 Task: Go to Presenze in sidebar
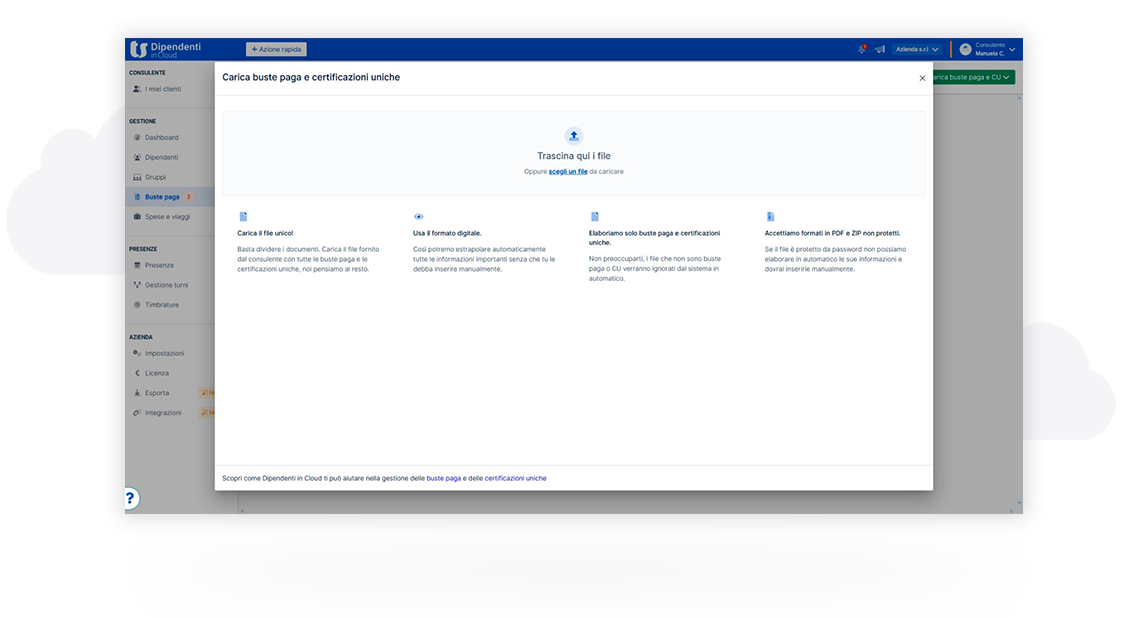point(159,265)
